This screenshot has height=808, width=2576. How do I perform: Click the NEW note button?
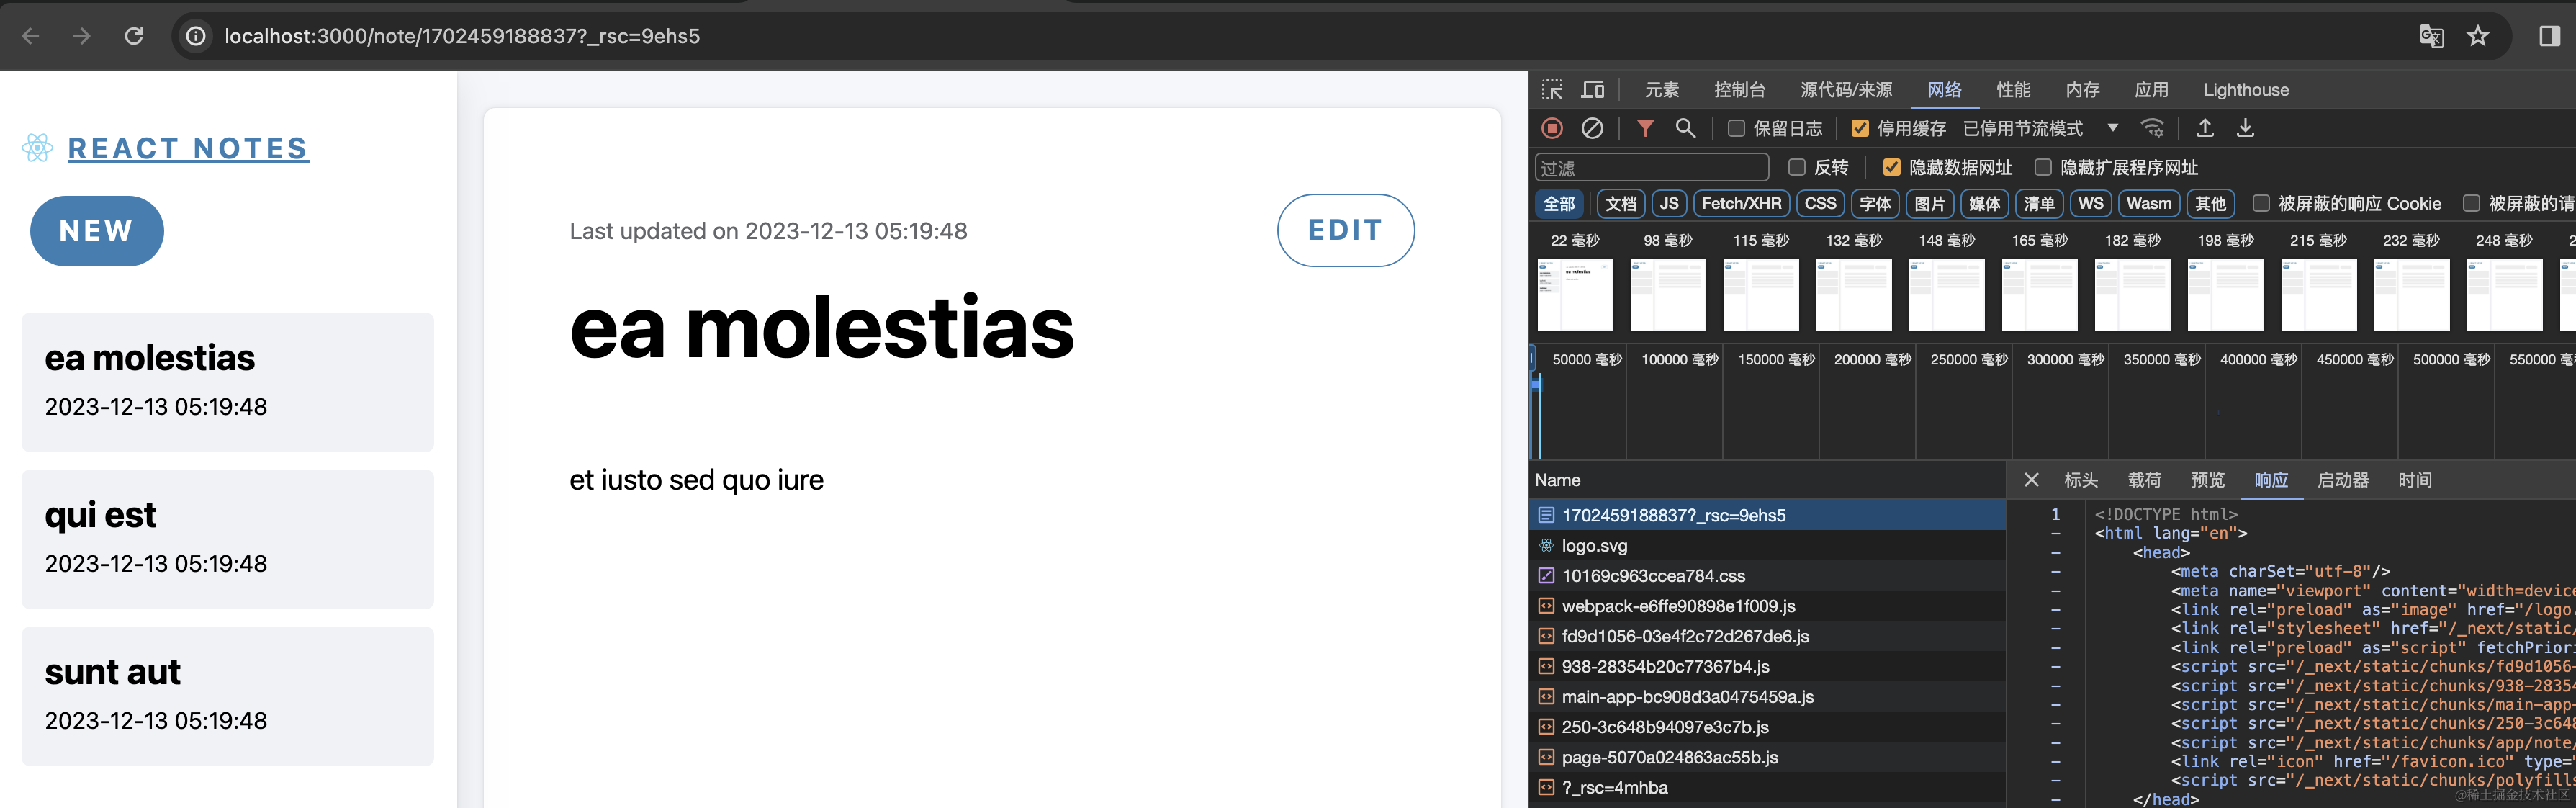(x=96, y=231)
